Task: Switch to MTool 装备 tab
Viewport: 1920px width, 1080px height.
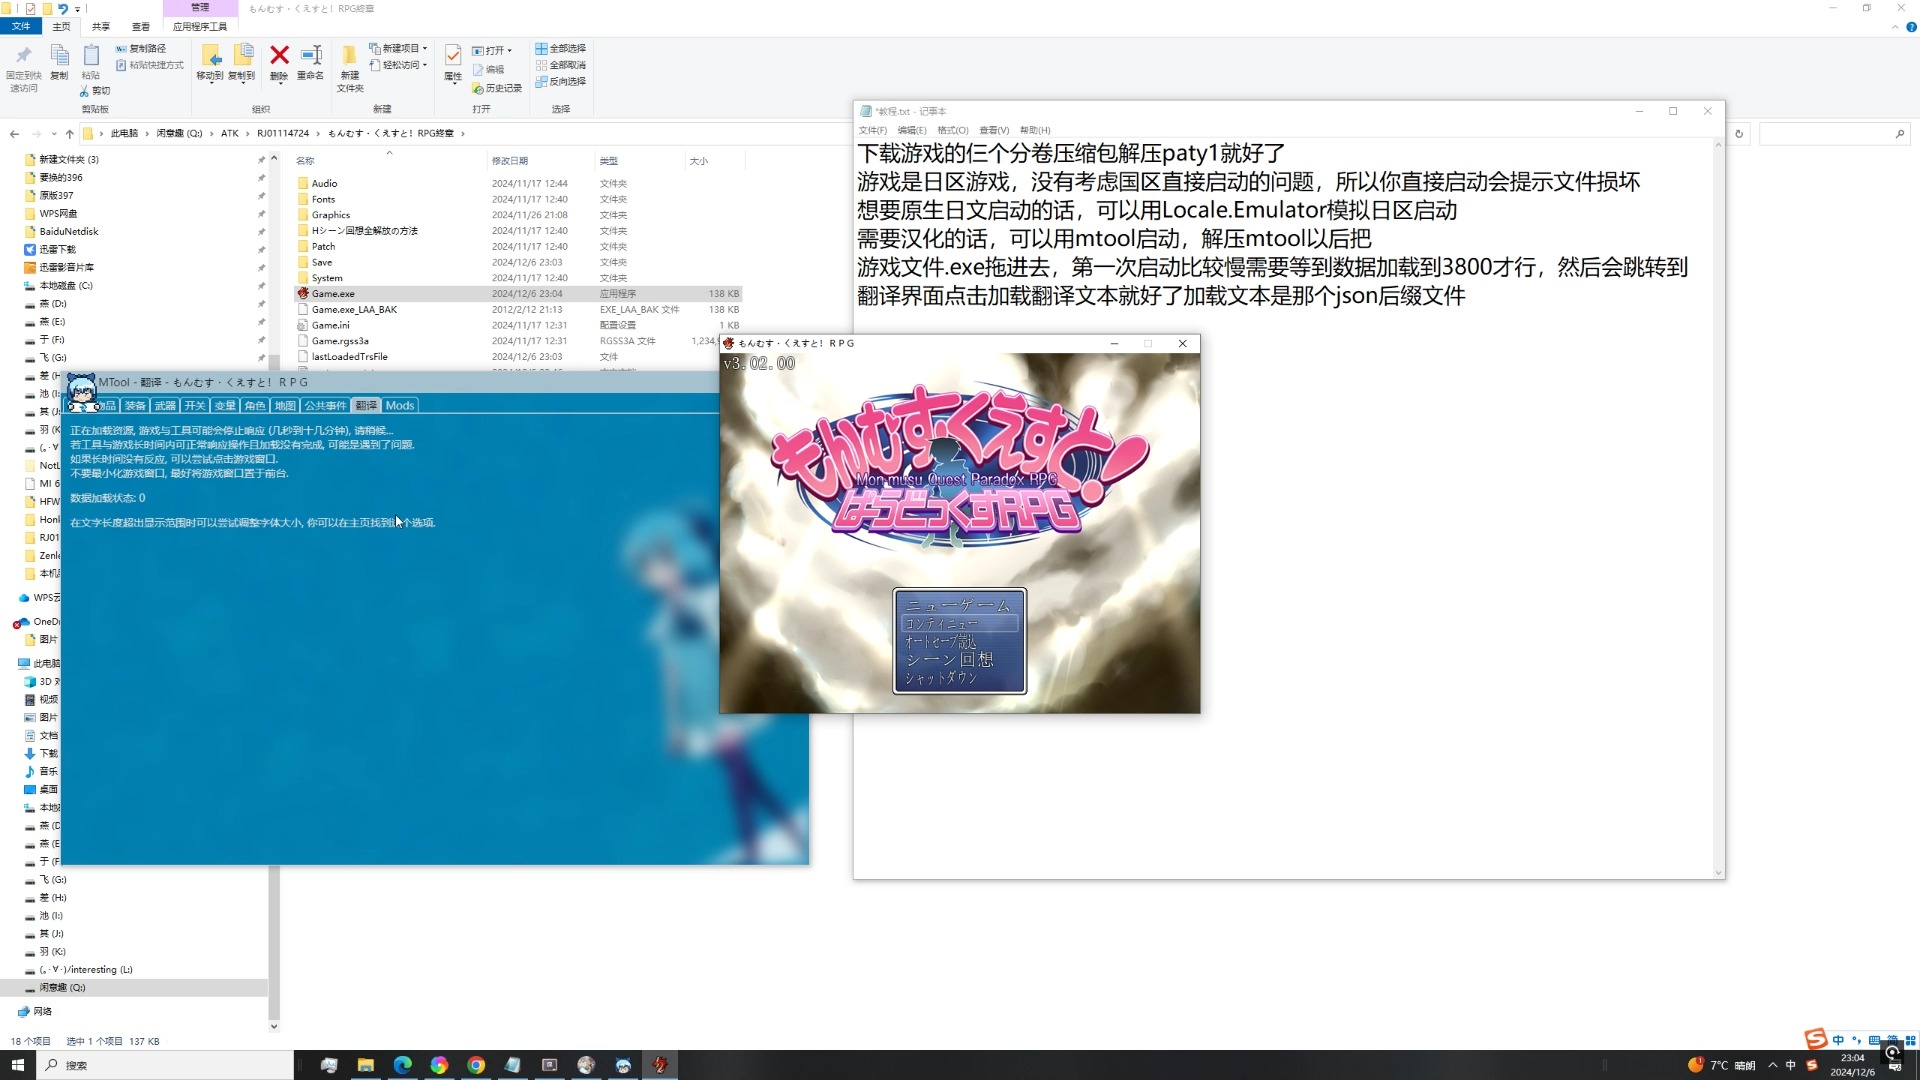Action: pyautogui.click(x=135, y=405)
